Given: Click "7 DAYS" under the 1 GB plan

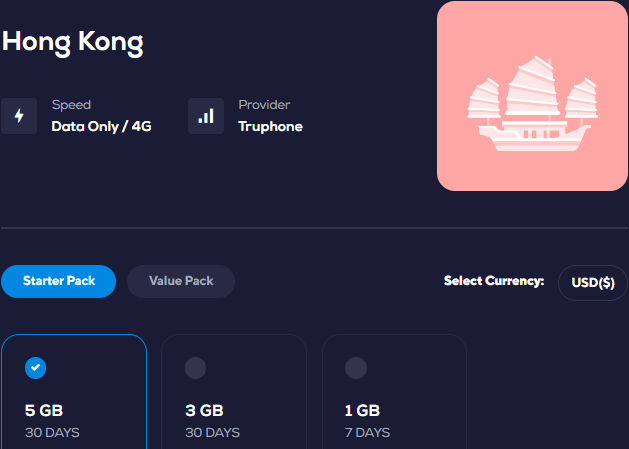Looking at the screenshot, I should 368,433.
